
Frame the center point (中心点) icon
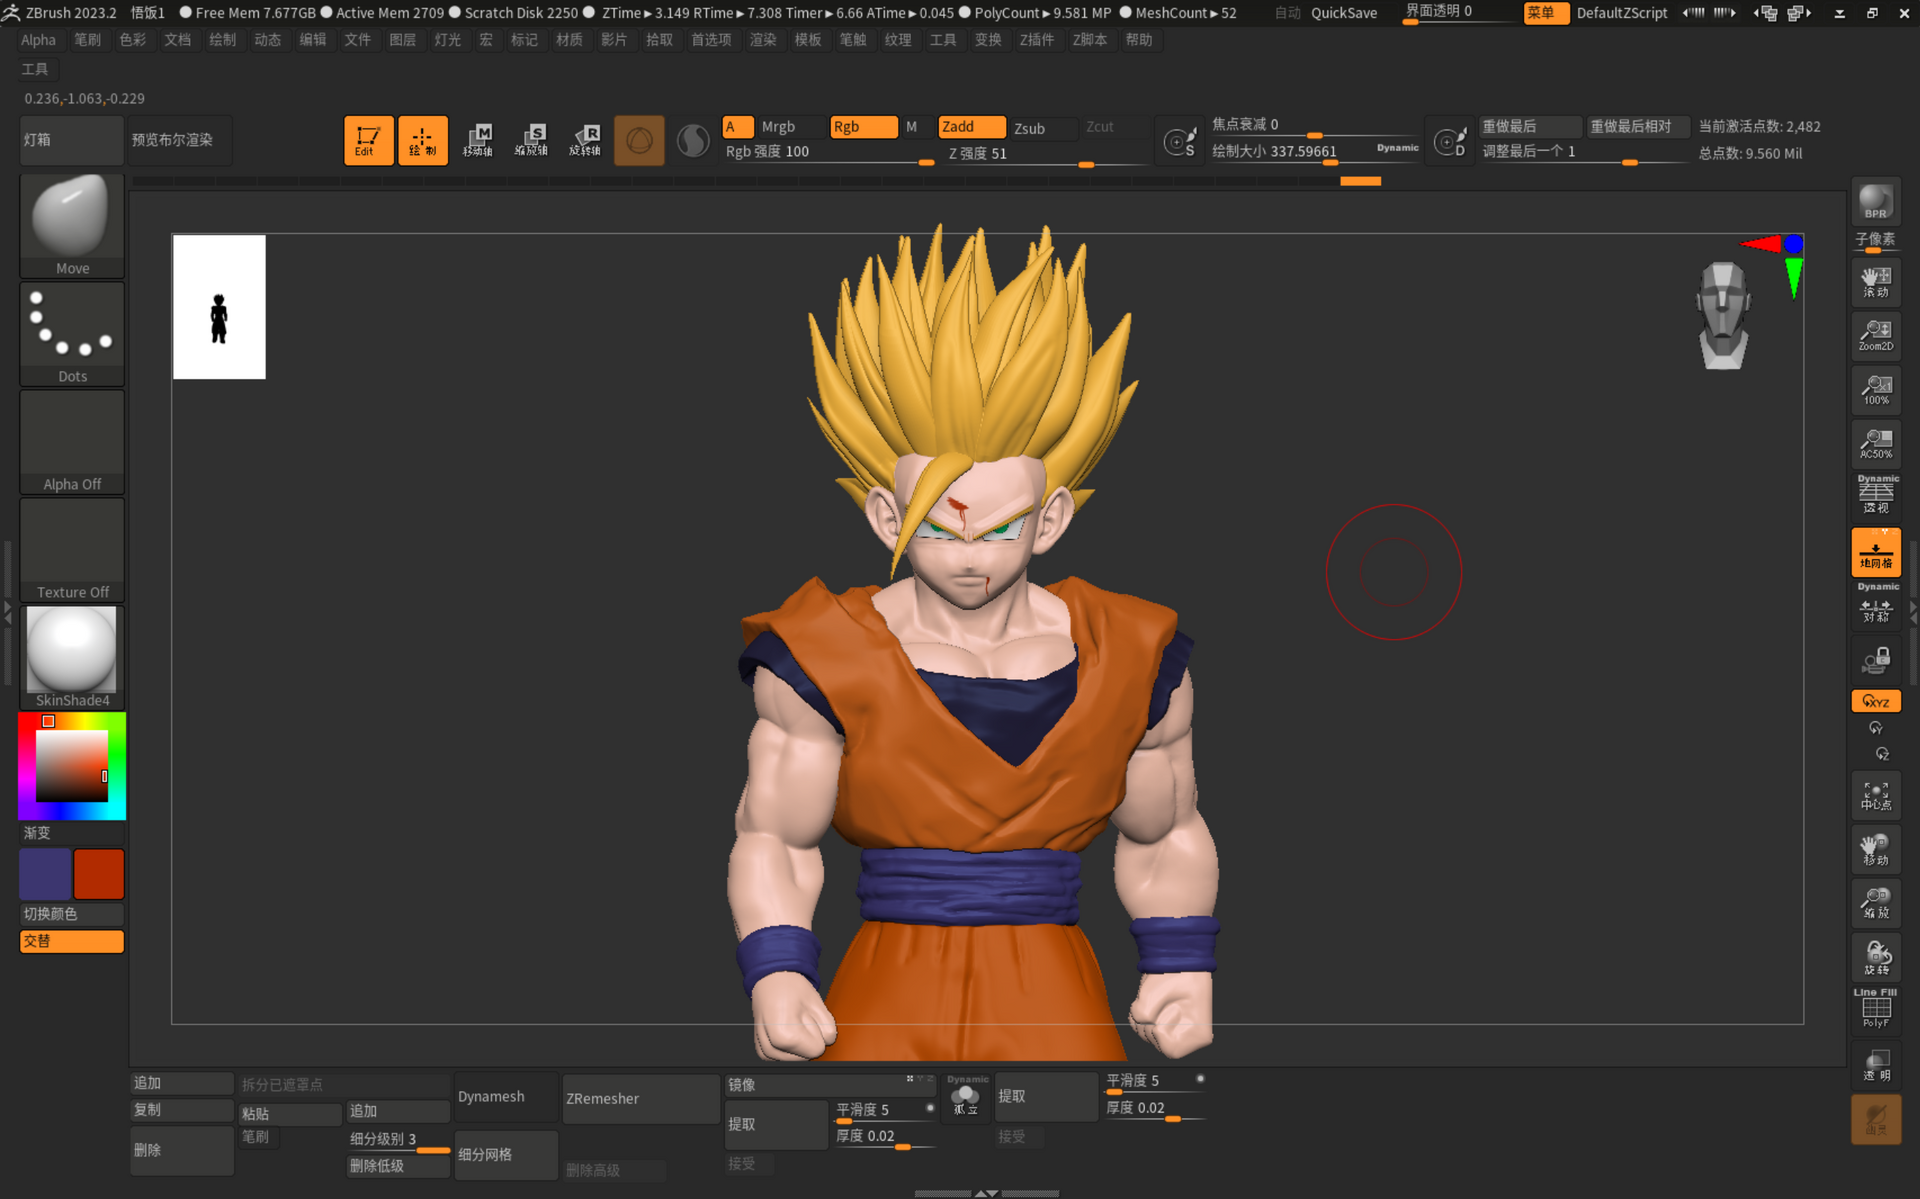coord(1876,796)
